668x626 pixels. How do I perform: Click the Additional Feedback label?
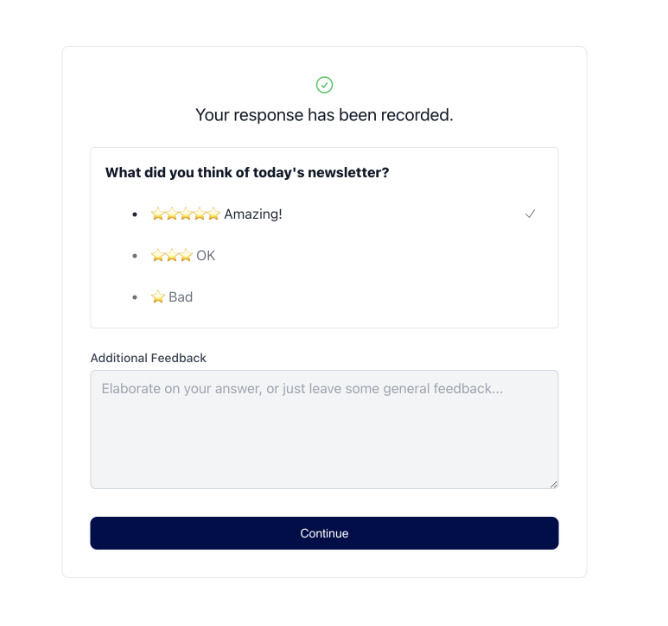[x=148, y=358]
